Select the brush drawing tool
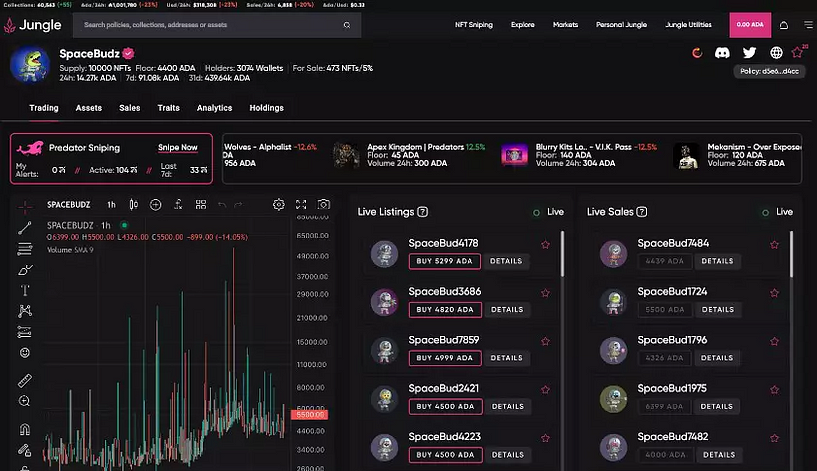The width and height of the screenshot is (817, 471). pyautogui.click(x=24, y=270)
